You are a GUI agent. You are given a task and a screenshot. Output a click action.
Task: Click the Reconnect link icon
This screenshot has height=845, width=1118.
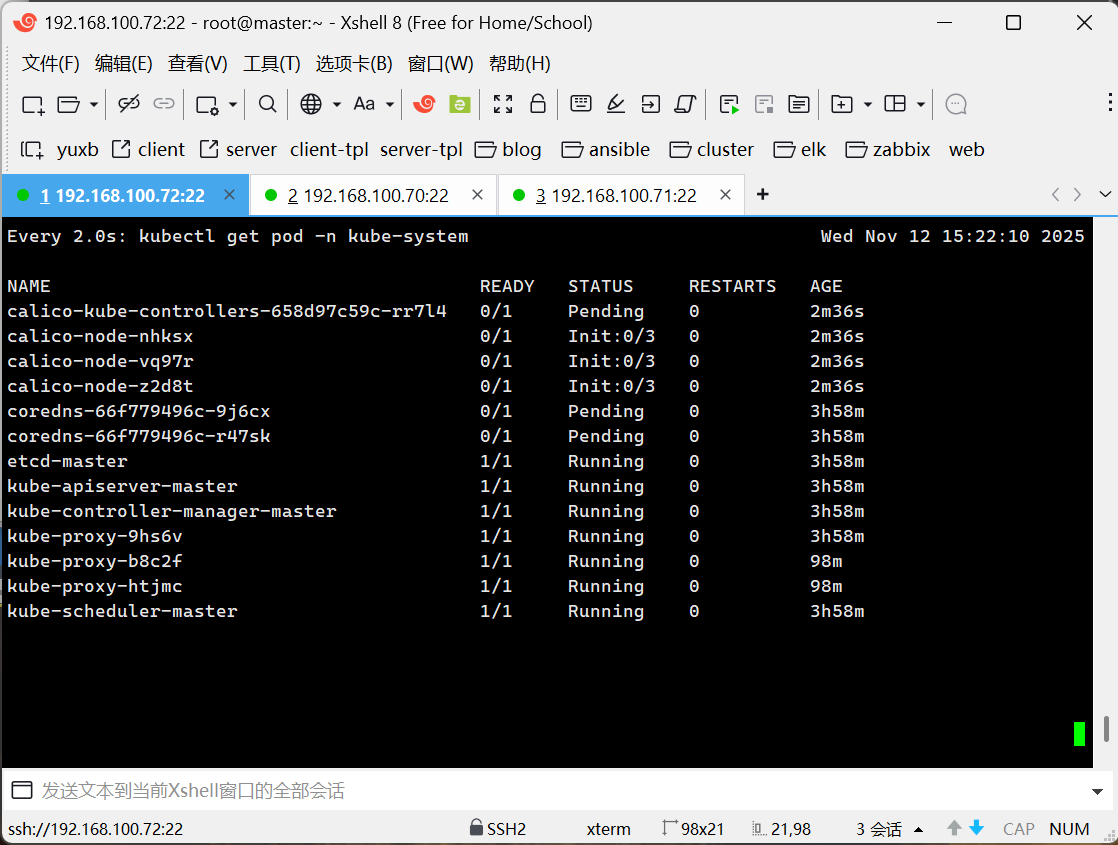coord(164,104)
